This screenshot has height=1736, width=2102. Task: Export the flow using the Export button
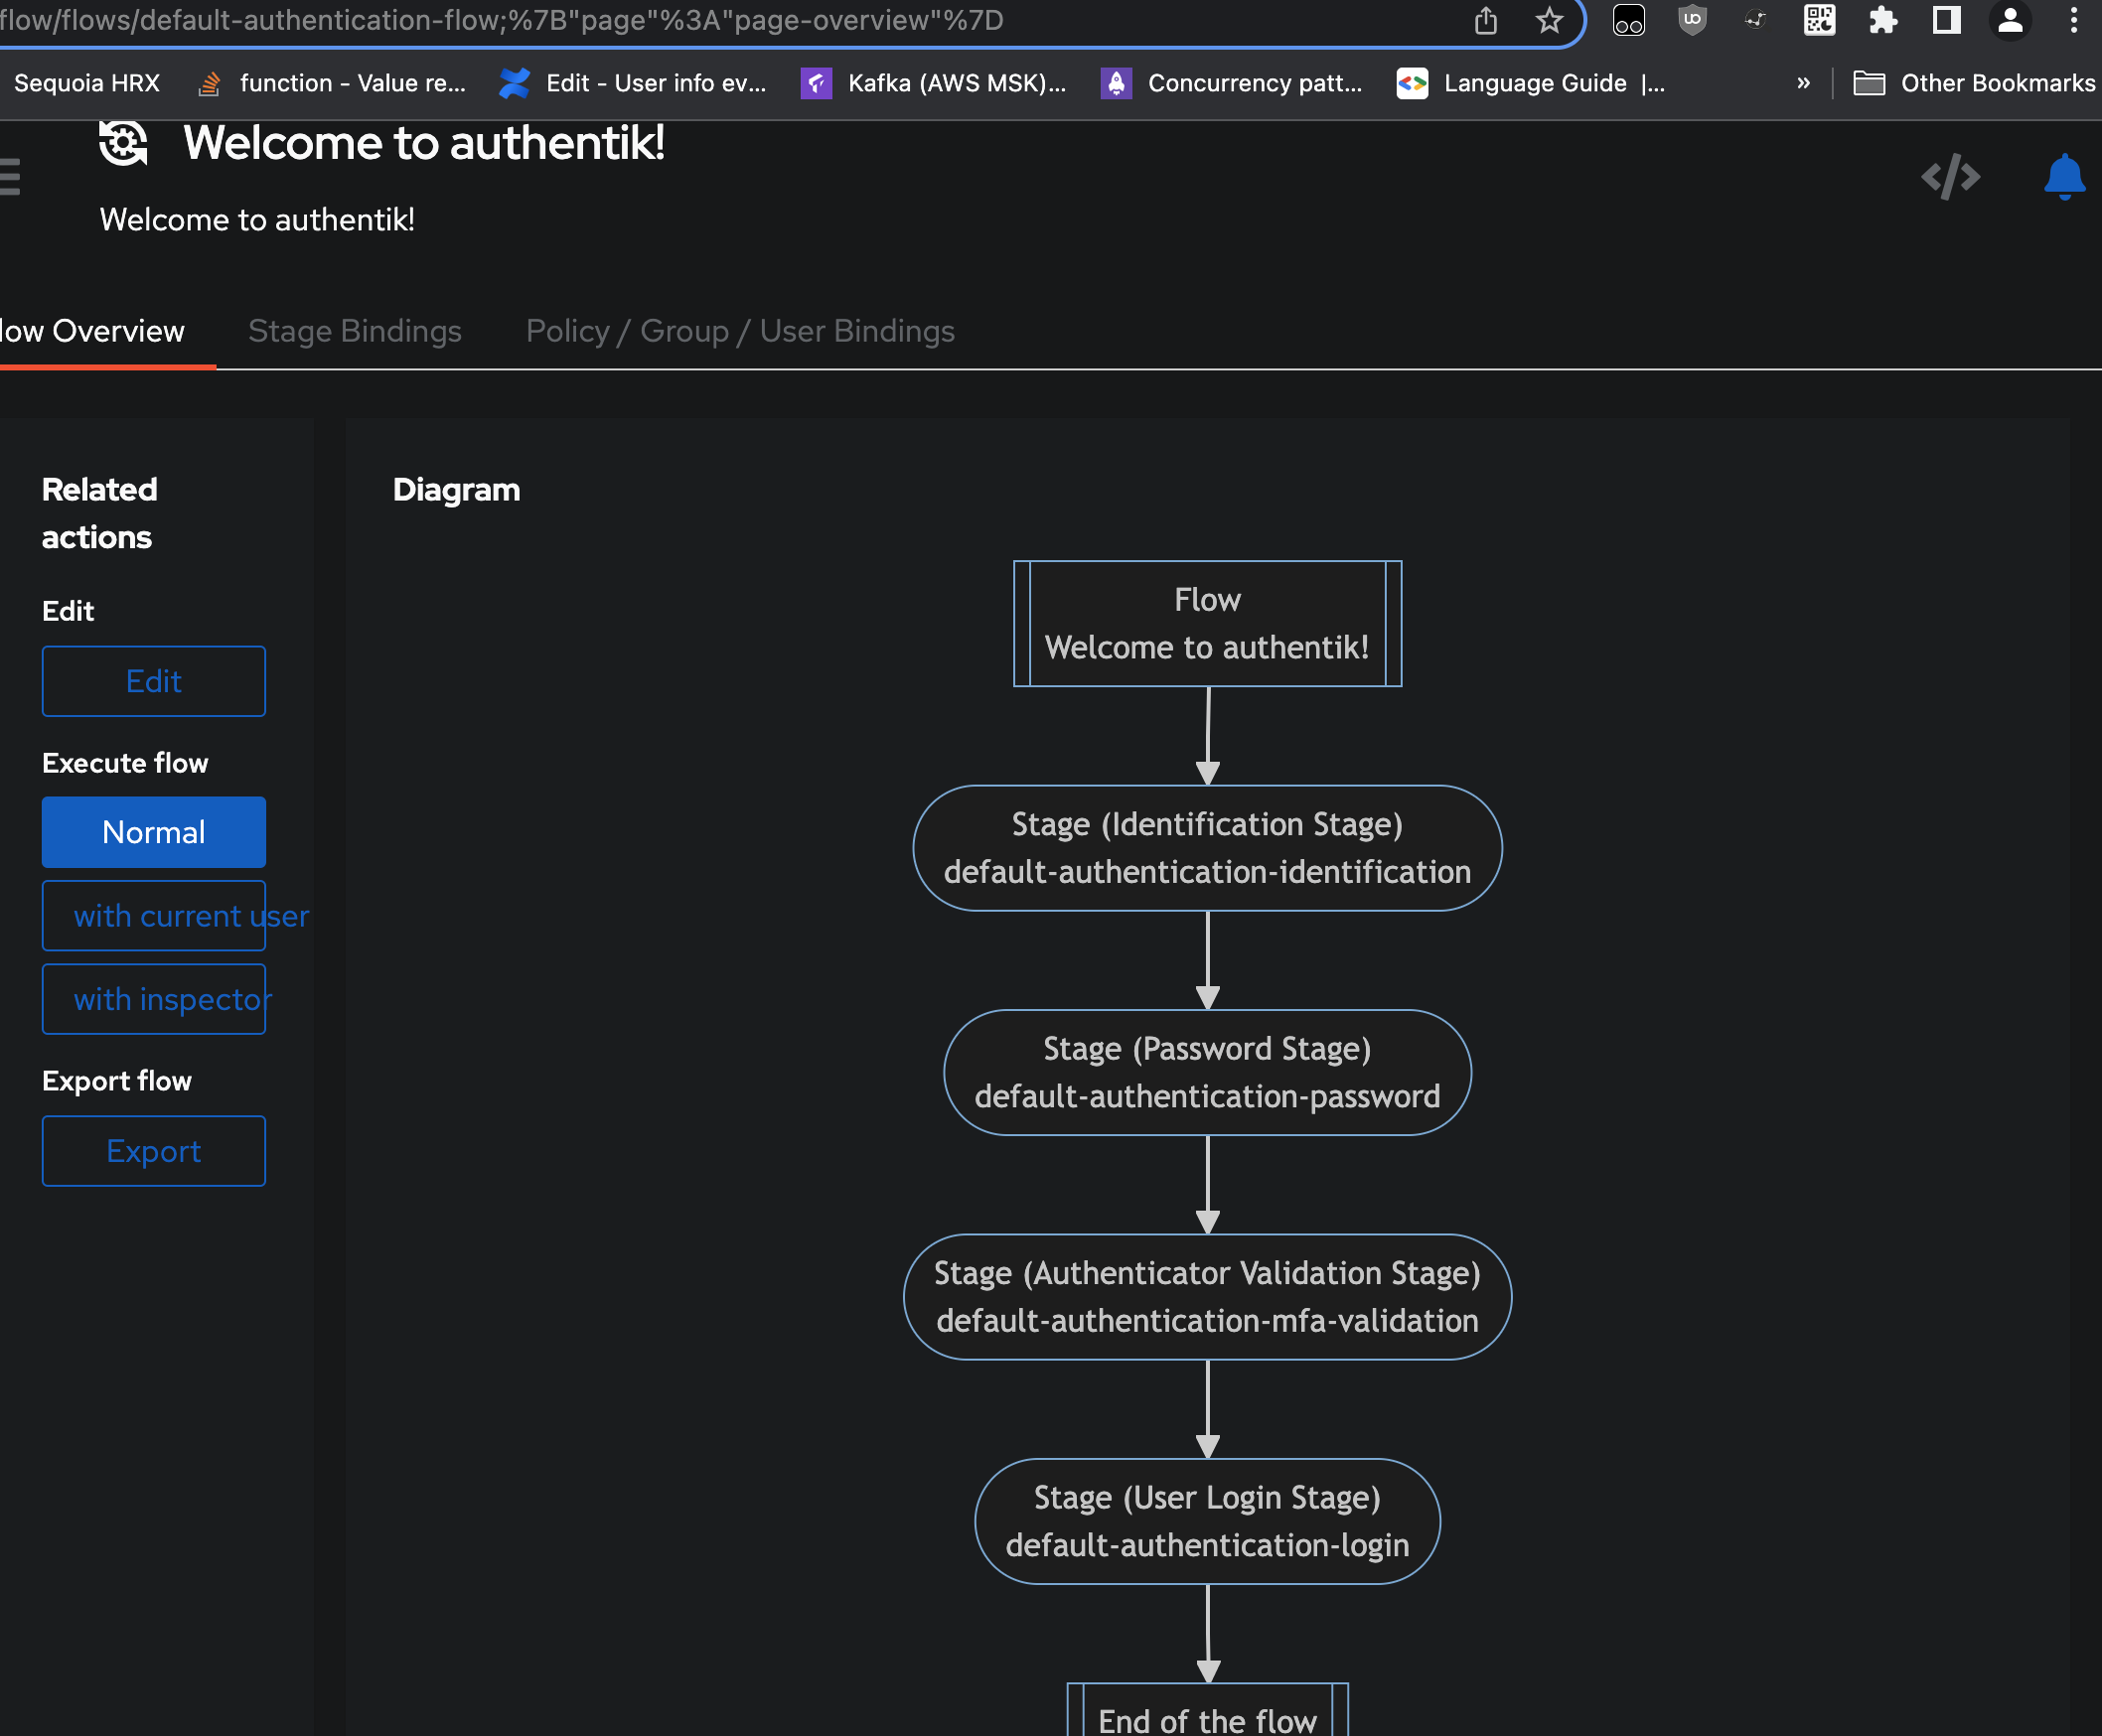point(153,1151)
